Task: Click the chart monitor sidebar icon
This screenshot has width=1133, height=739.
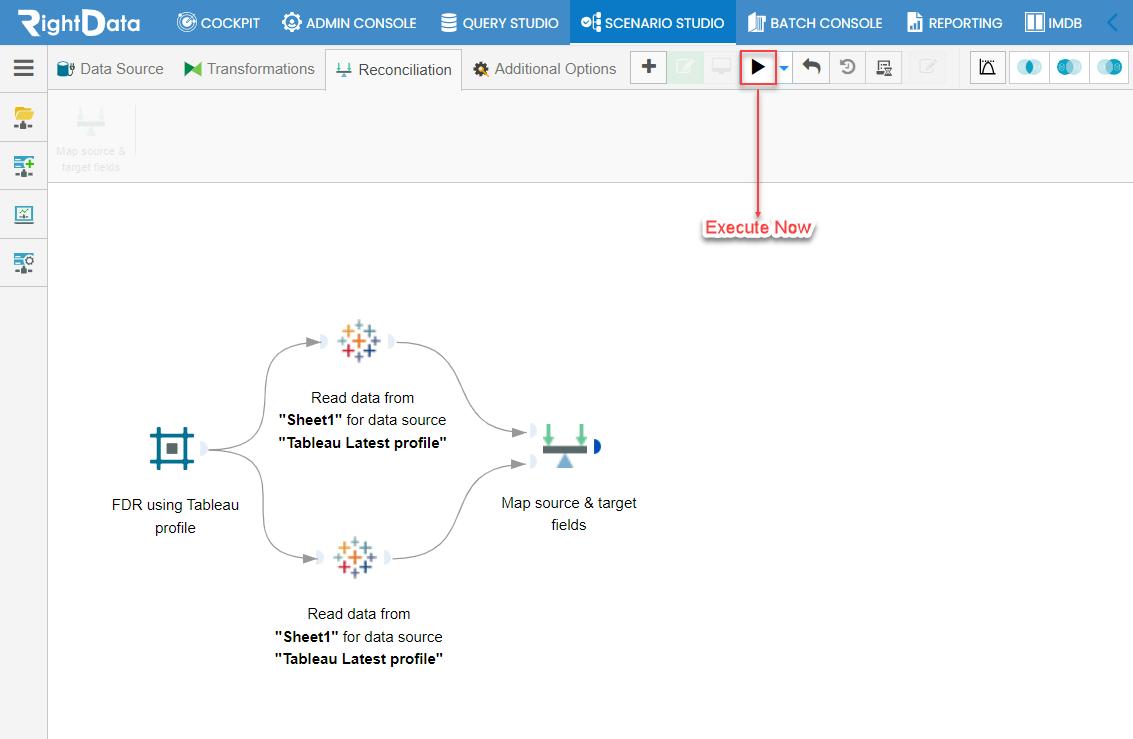Action: (x=24, y=215)
